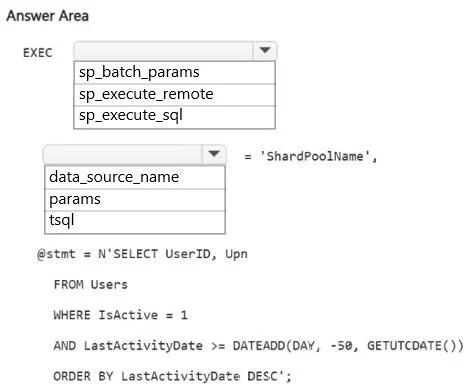Viewport: 472px width, 391px height.
Task: Select sp_batch_params option
Action: pos(174,72)
